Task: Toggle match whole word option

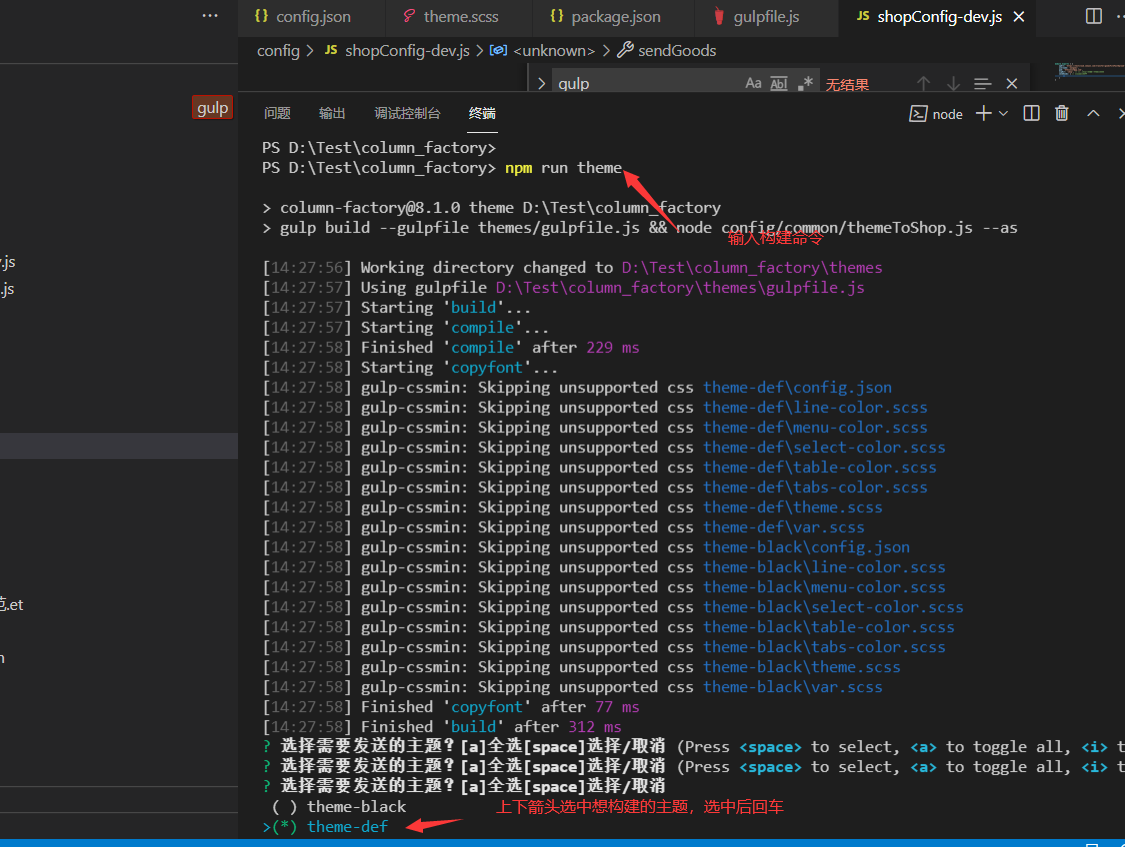Action: [x=779, y=84]
